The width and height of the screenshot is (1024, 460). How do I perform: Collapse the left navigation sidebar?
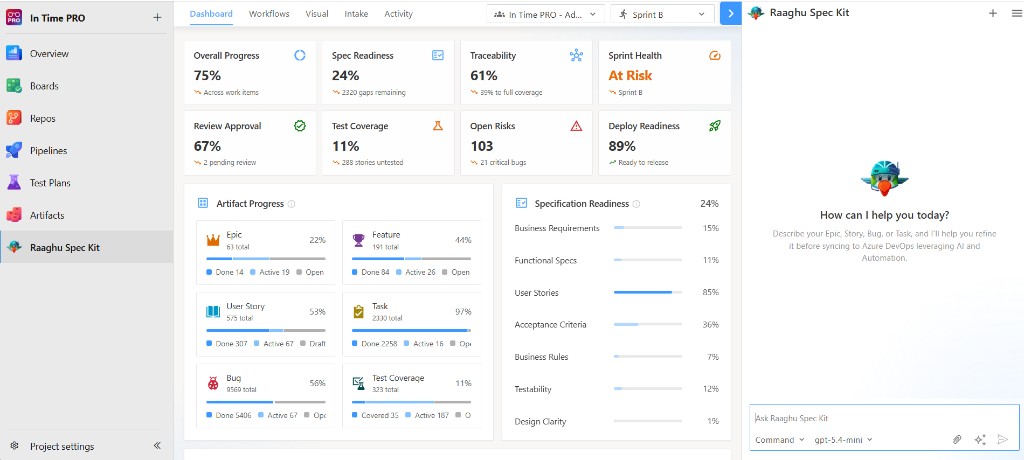pyautogui.click(x=157, y=446)
